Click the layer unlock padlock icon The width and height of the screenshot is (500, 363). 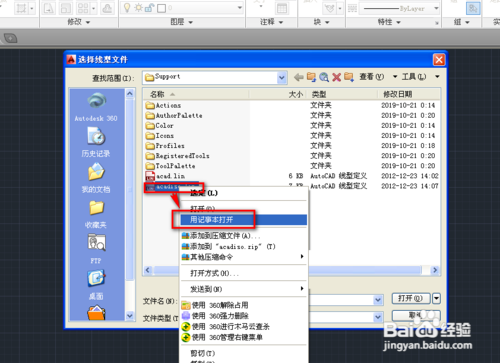click(x=149, y=8)
